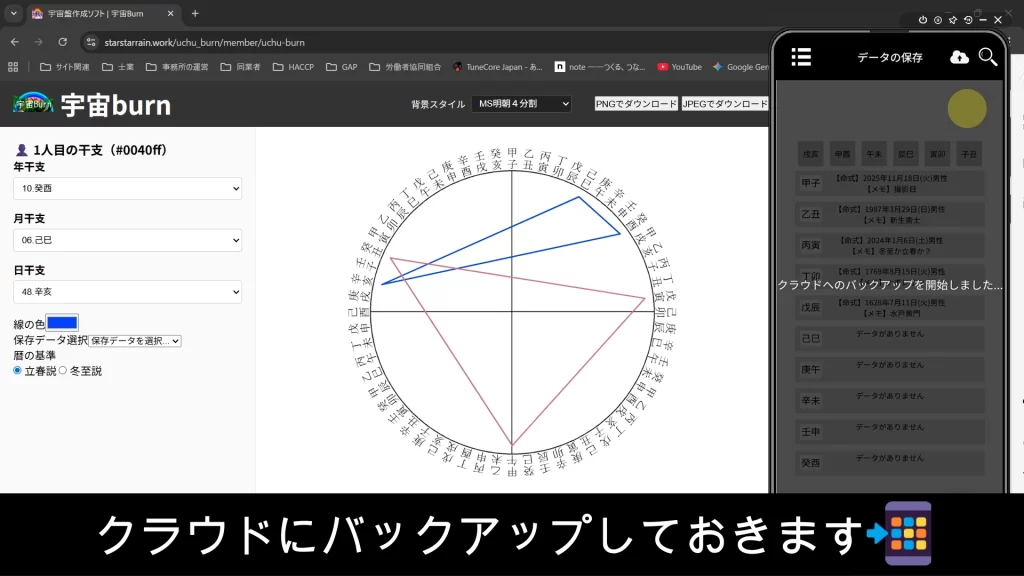This screenshot has width=1024, height=576.
Task: Click the magnifier search icon in phone panel
Action: pos(988,57)
